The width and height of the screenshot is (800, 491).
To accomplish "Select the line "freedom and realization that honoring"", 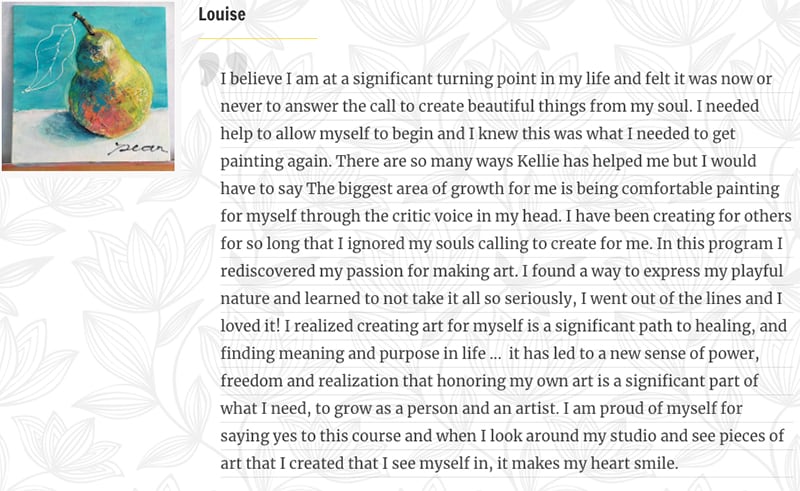I will click(489, 381).
